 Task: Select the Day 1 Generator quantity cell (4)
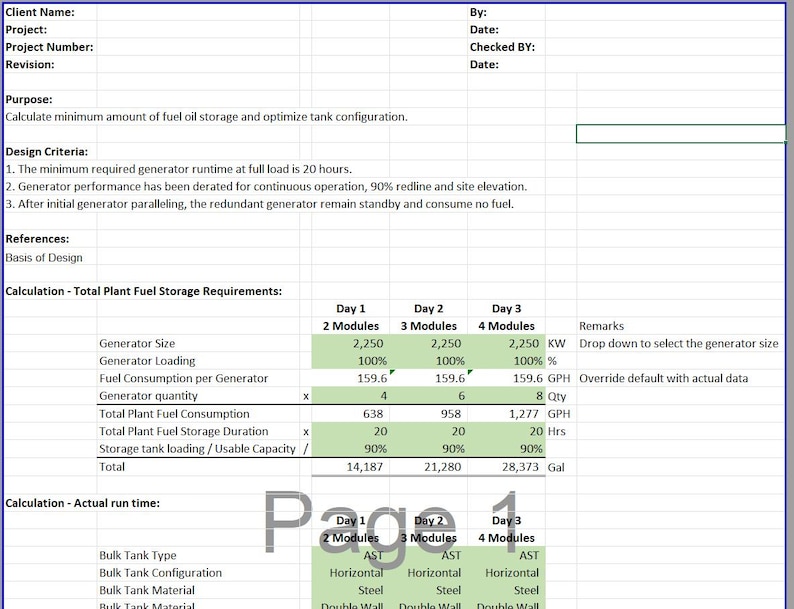(x=351, y=396)
